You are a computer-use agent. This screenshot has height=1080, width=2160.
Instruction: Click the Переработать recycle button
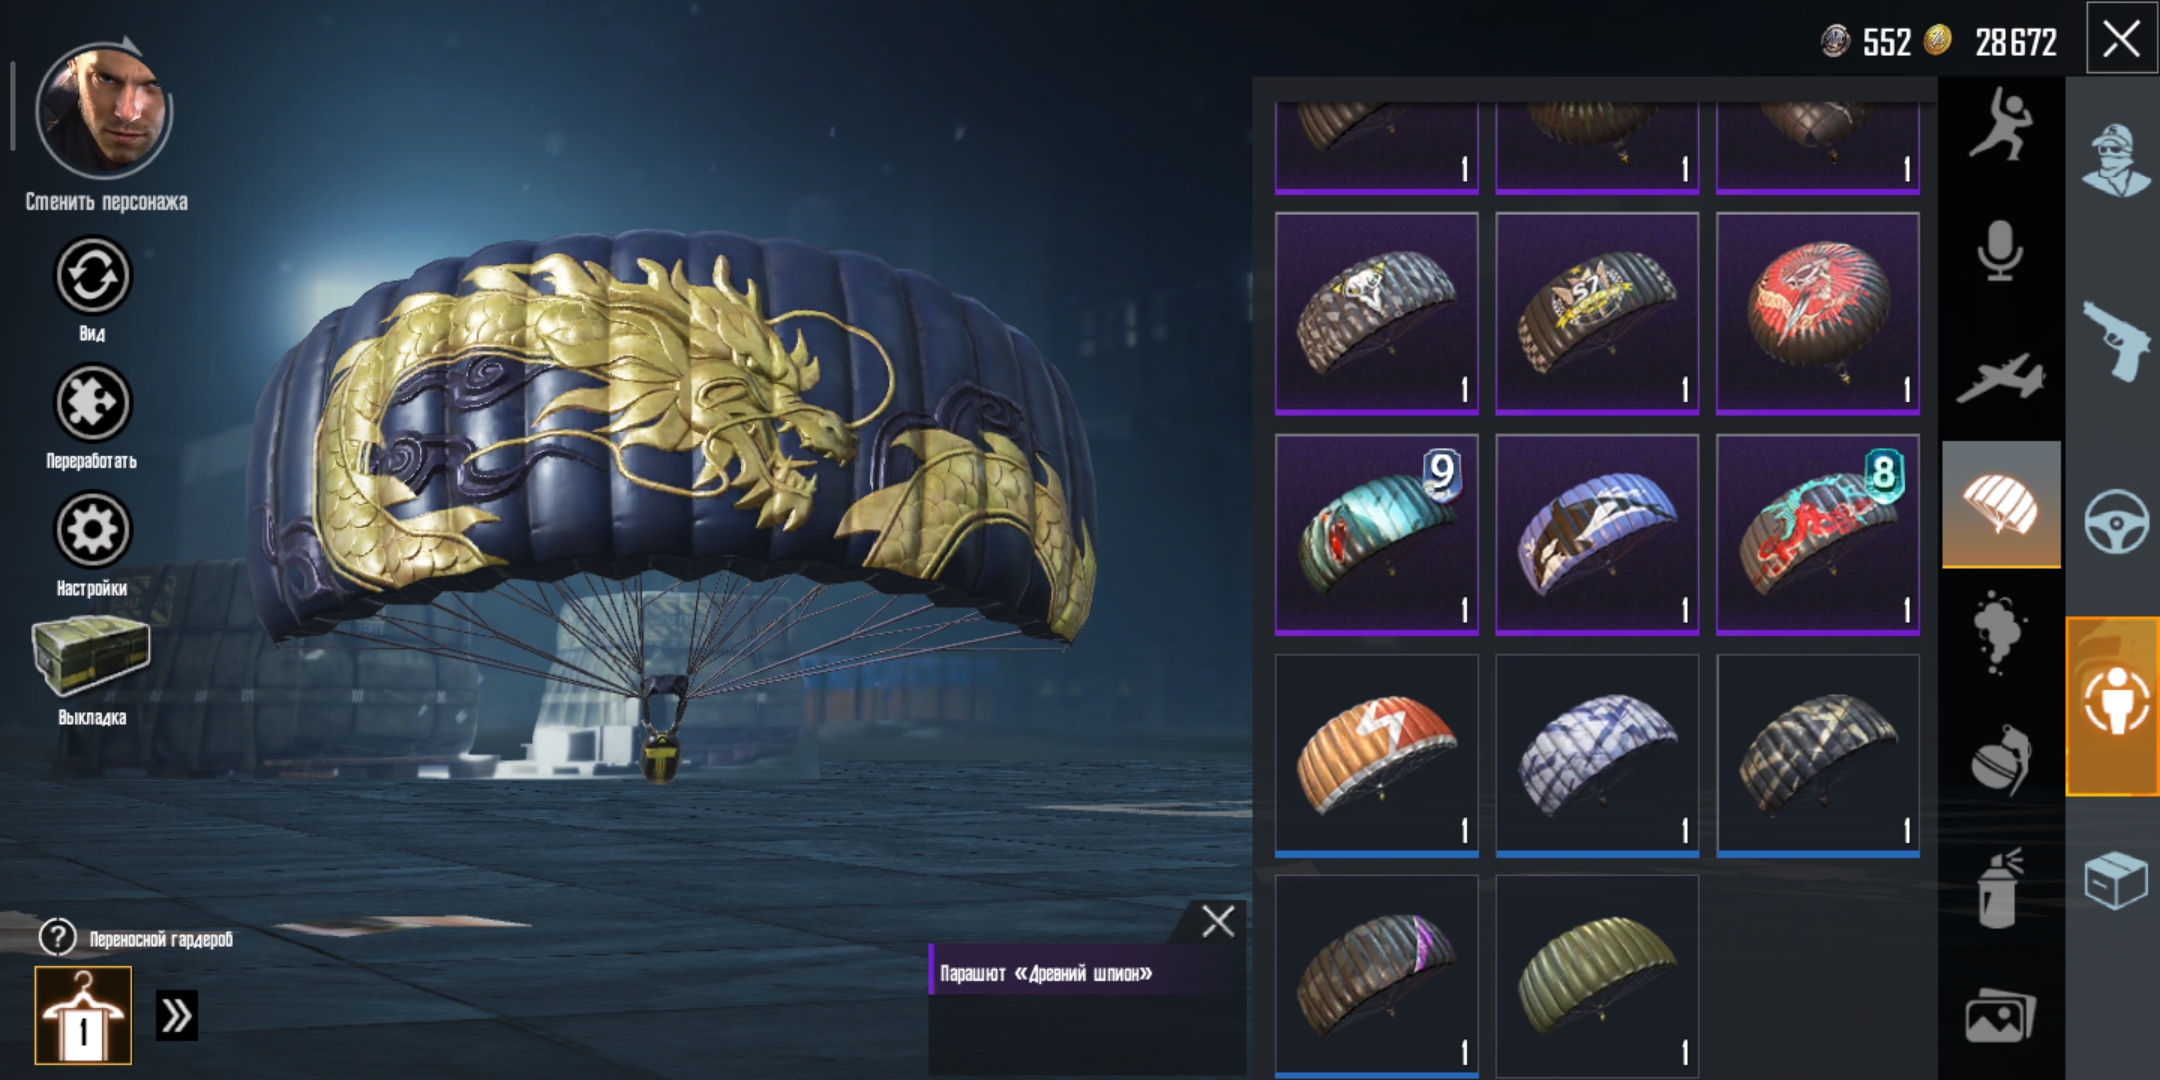(x=92, y=403)
